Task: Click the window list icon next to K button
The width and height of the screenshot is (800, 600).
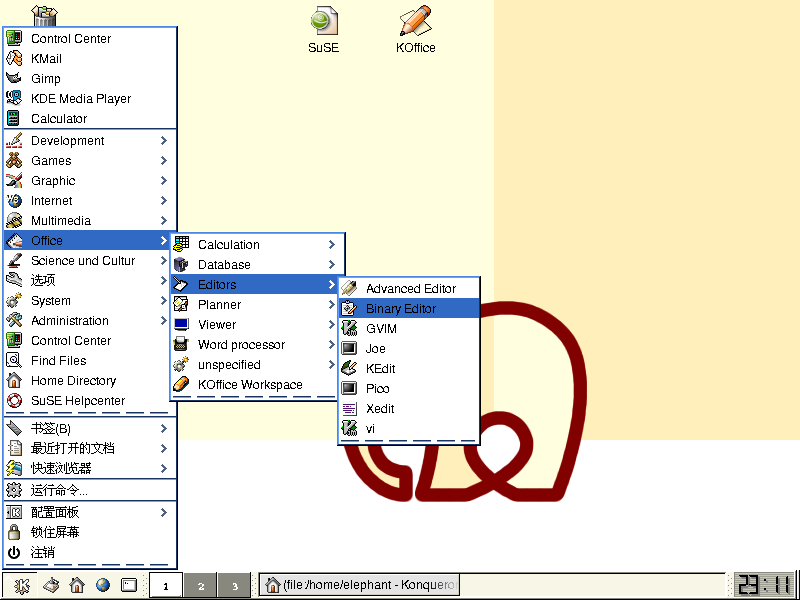Action: tap(51, 585)
